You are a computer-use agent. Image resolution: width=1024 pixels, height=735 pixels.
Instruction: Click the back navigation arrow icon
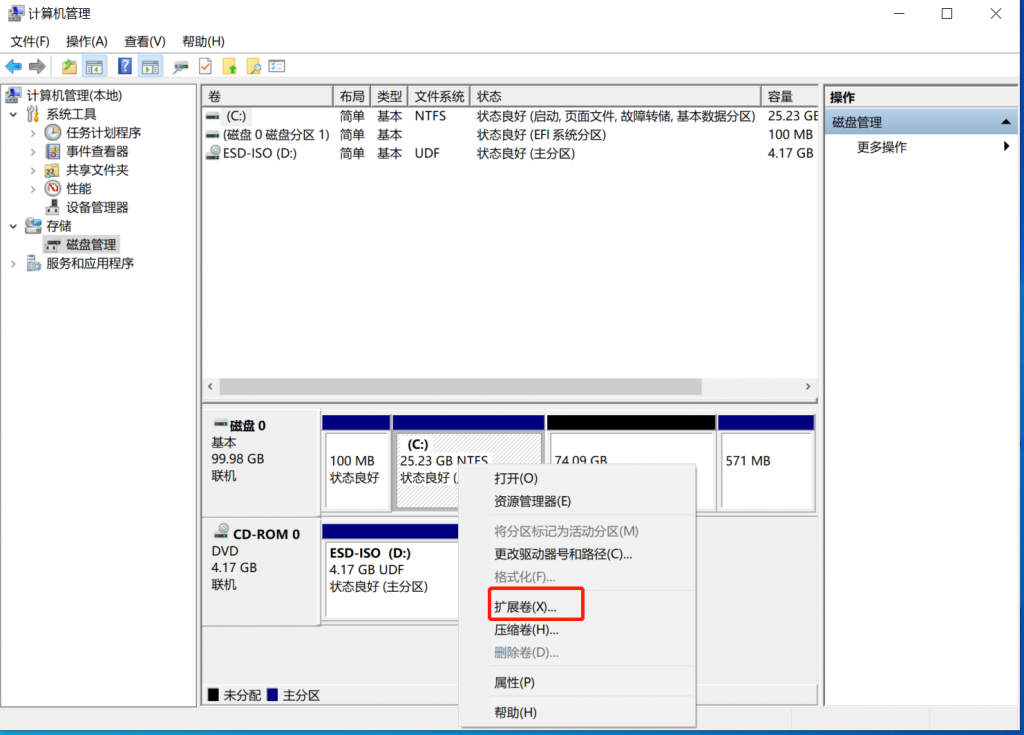(x=12, y=66)
